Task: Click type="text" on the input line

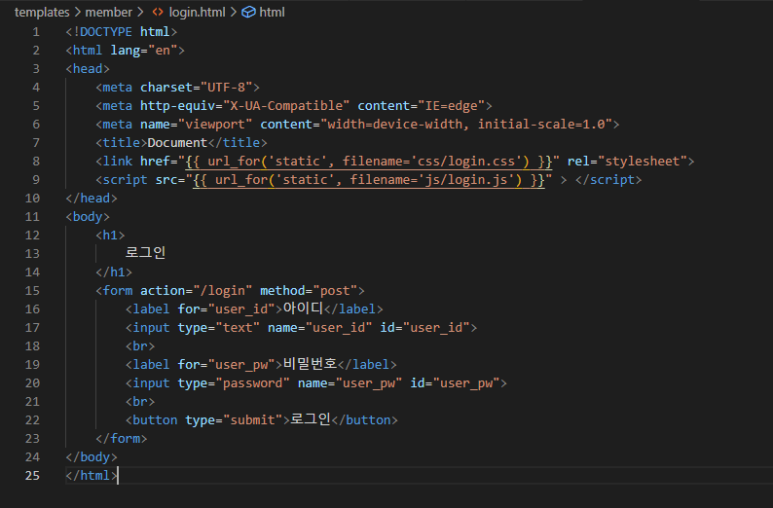Action: [x=219, y=328]
